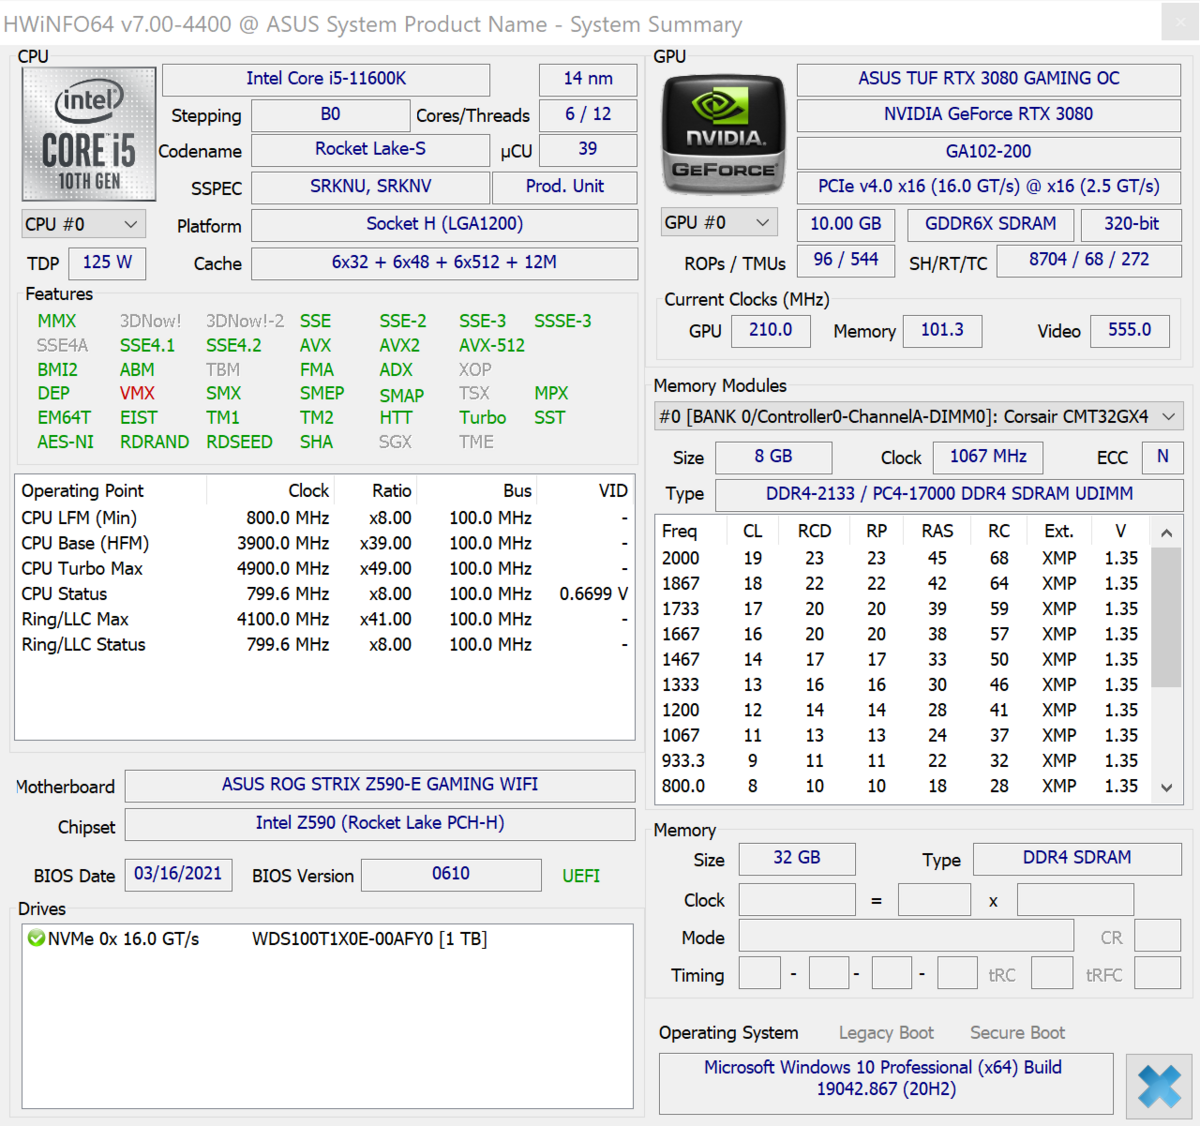The width and height of the screenshot is (1200, 1126).
Task: Click the TDP 125 W field
Action: [108, 263]
